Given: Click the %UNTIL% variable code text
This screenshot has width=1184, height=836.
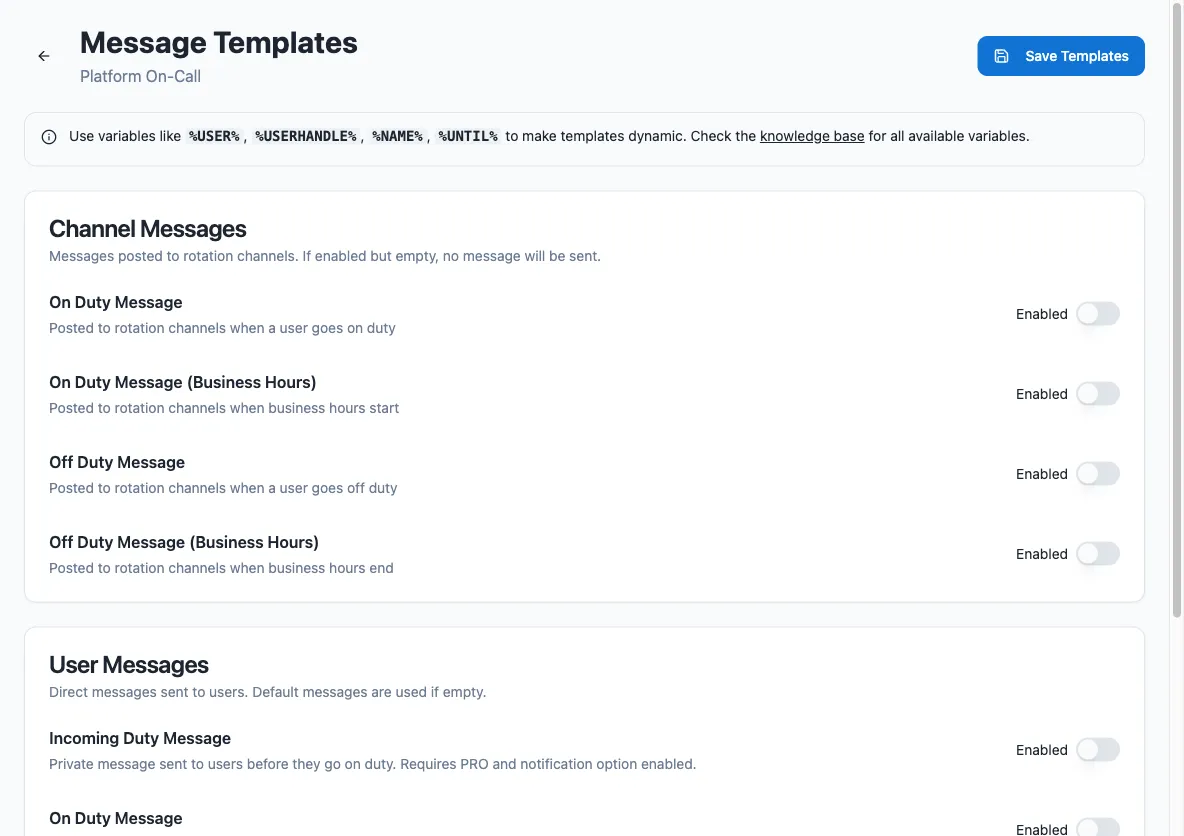Looking at the screenshot, I should [x=467, y=136].
